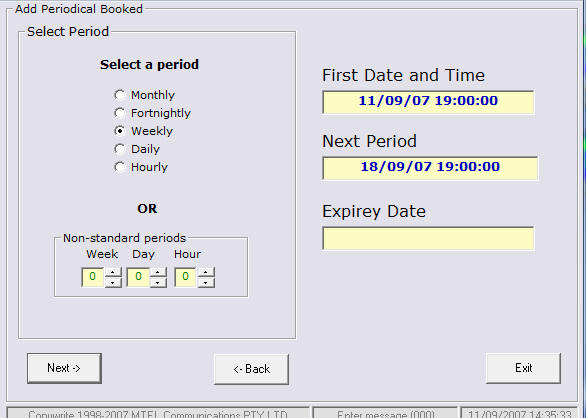Click the Exit button
The height and width of the screenshot is (418, 586).
[x=524, y=368]
